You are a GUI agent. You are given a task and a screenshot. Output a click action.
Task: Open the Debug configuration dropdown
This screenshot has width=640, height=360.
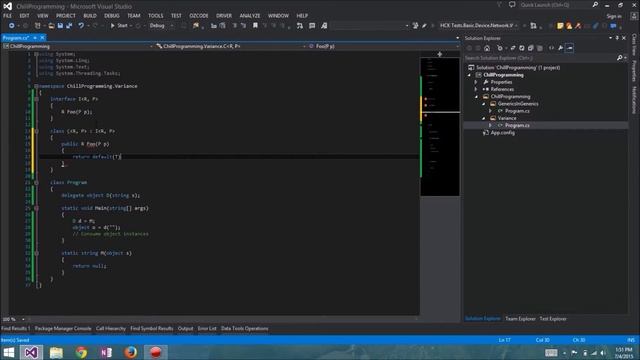coord(162,26)
